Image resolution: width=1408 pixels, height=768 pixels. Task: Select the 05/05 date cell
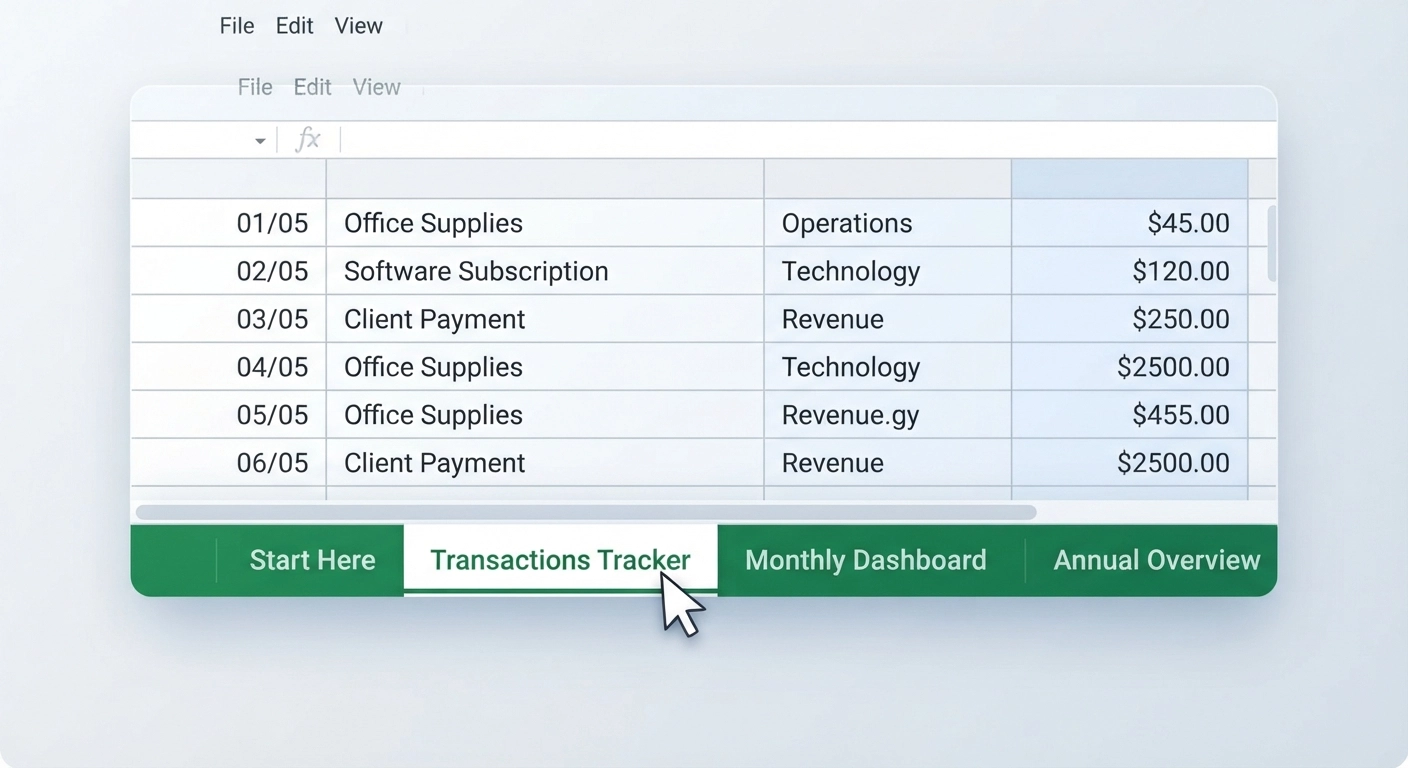[x=228, y=415]
